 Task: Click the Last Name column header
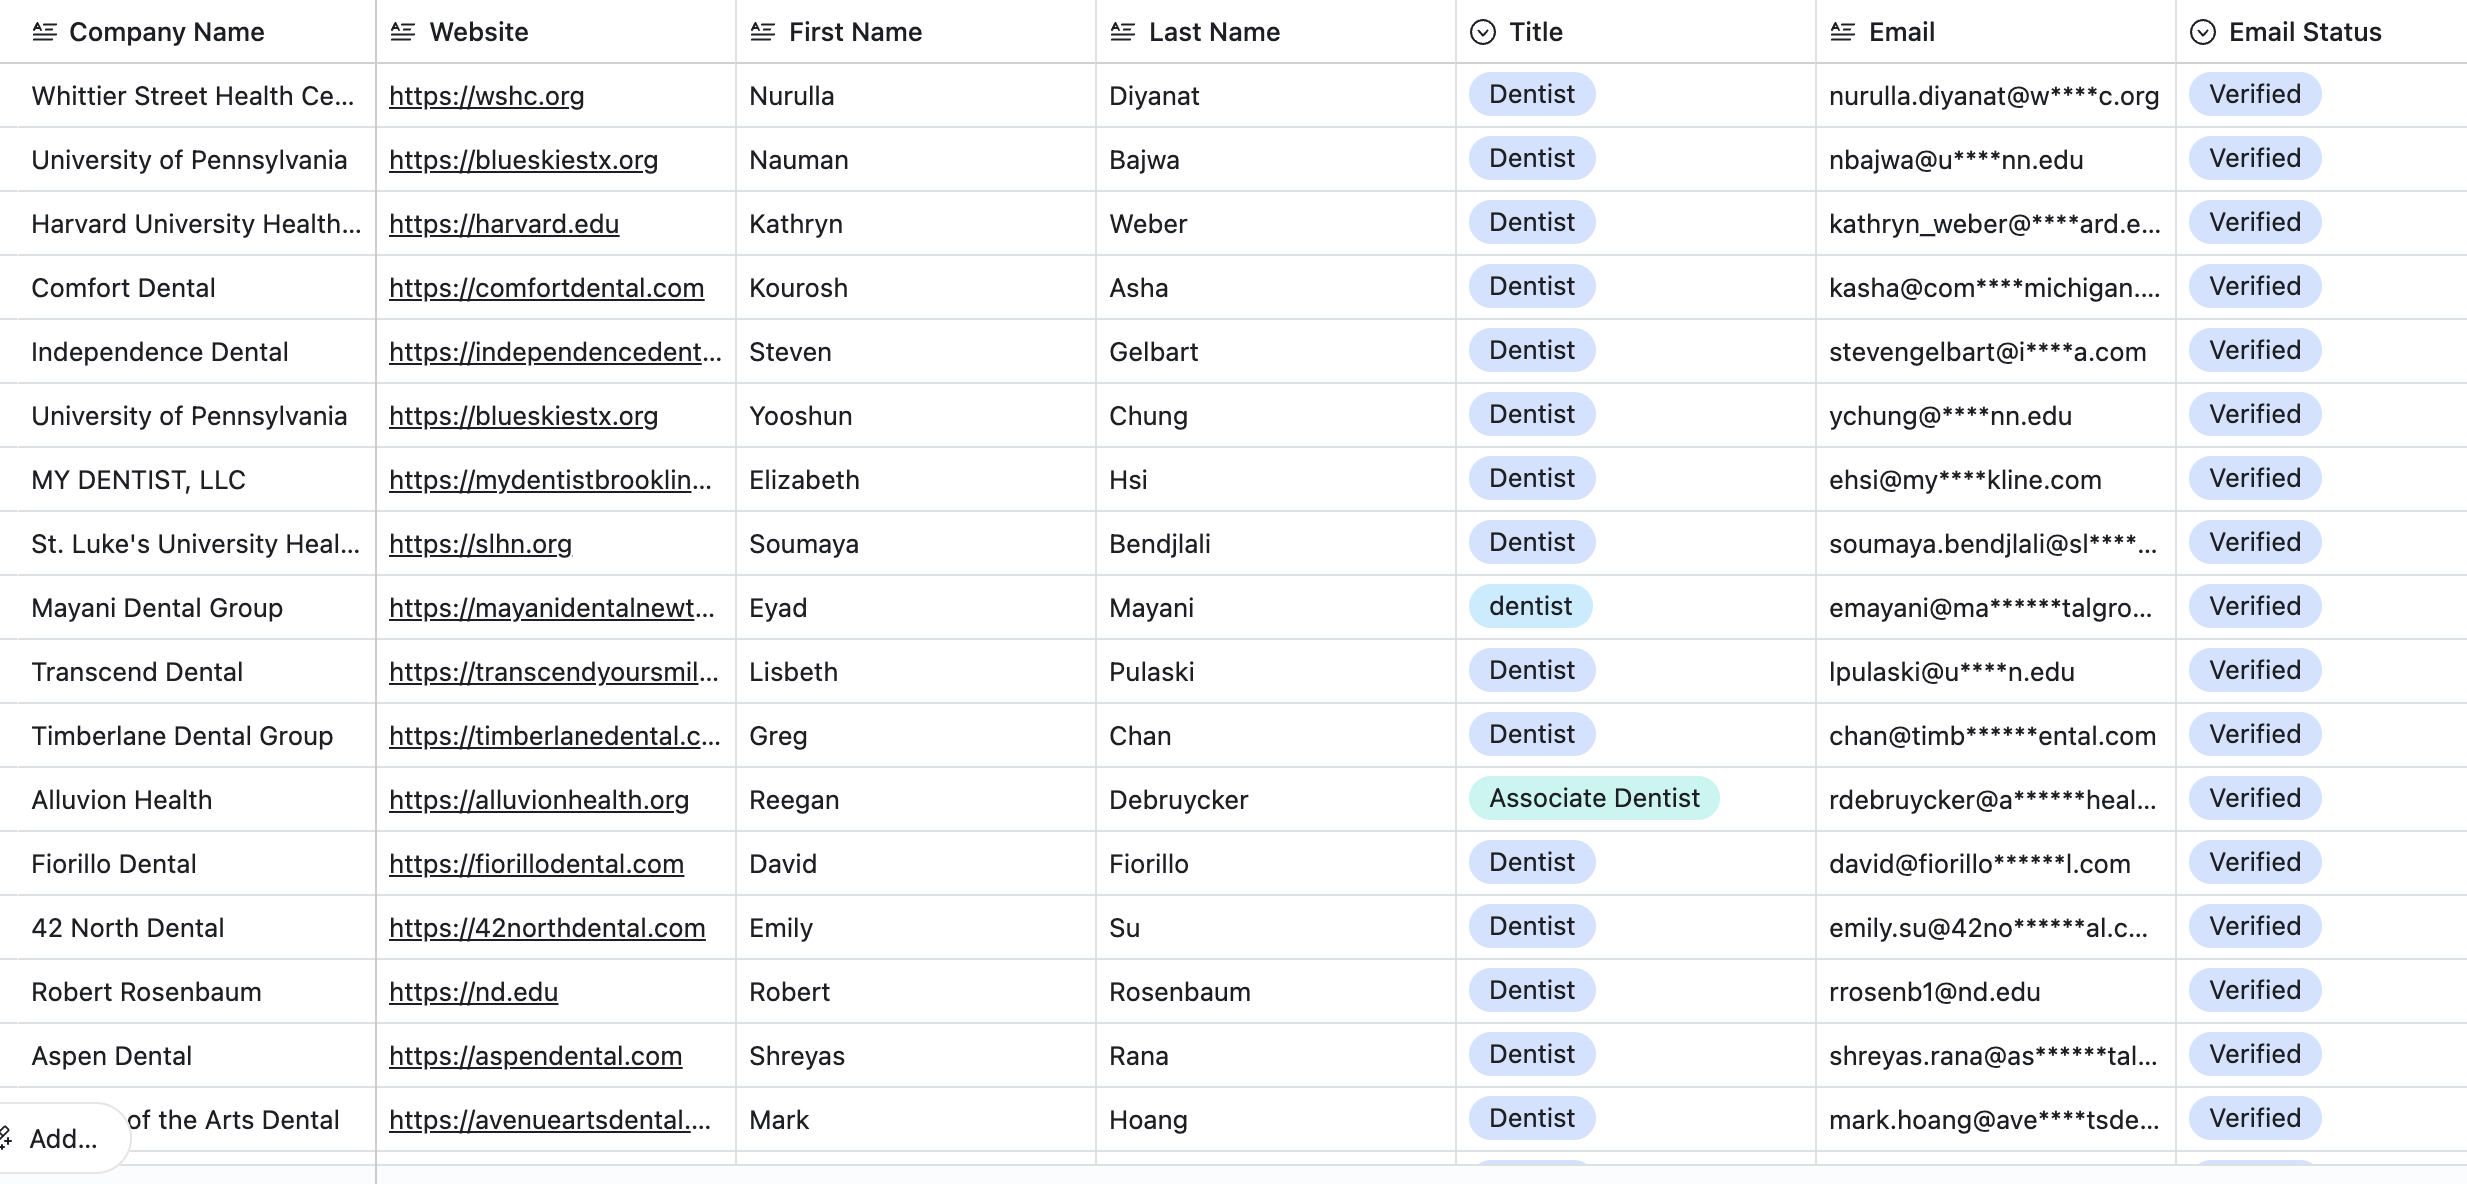pyautogui.click(x=1214, y=32)
